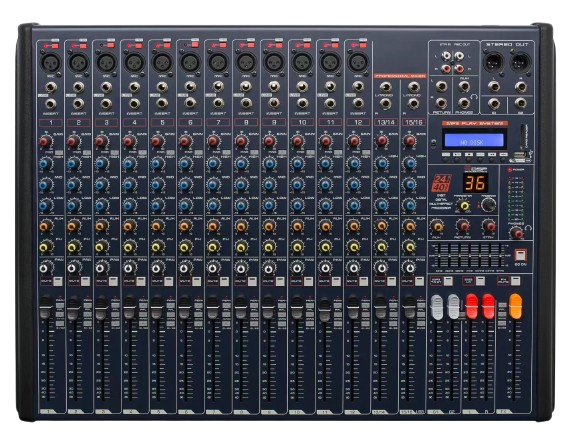Turn the orange AUX knob on channel 10
576x433 pixels.
pos(298,226)
